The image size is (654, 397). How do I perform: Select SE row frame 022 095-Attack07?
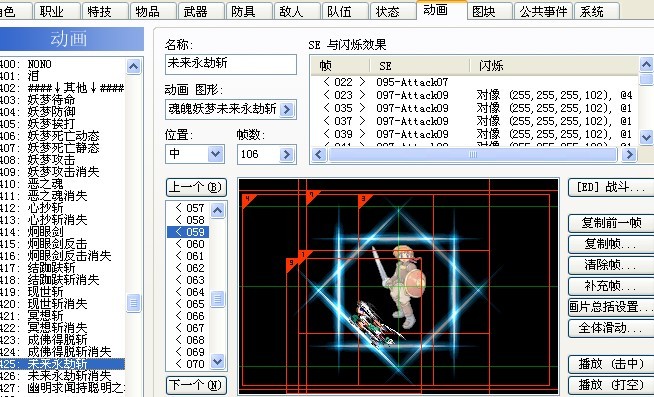pyautogui.click(x=474, y=82)
